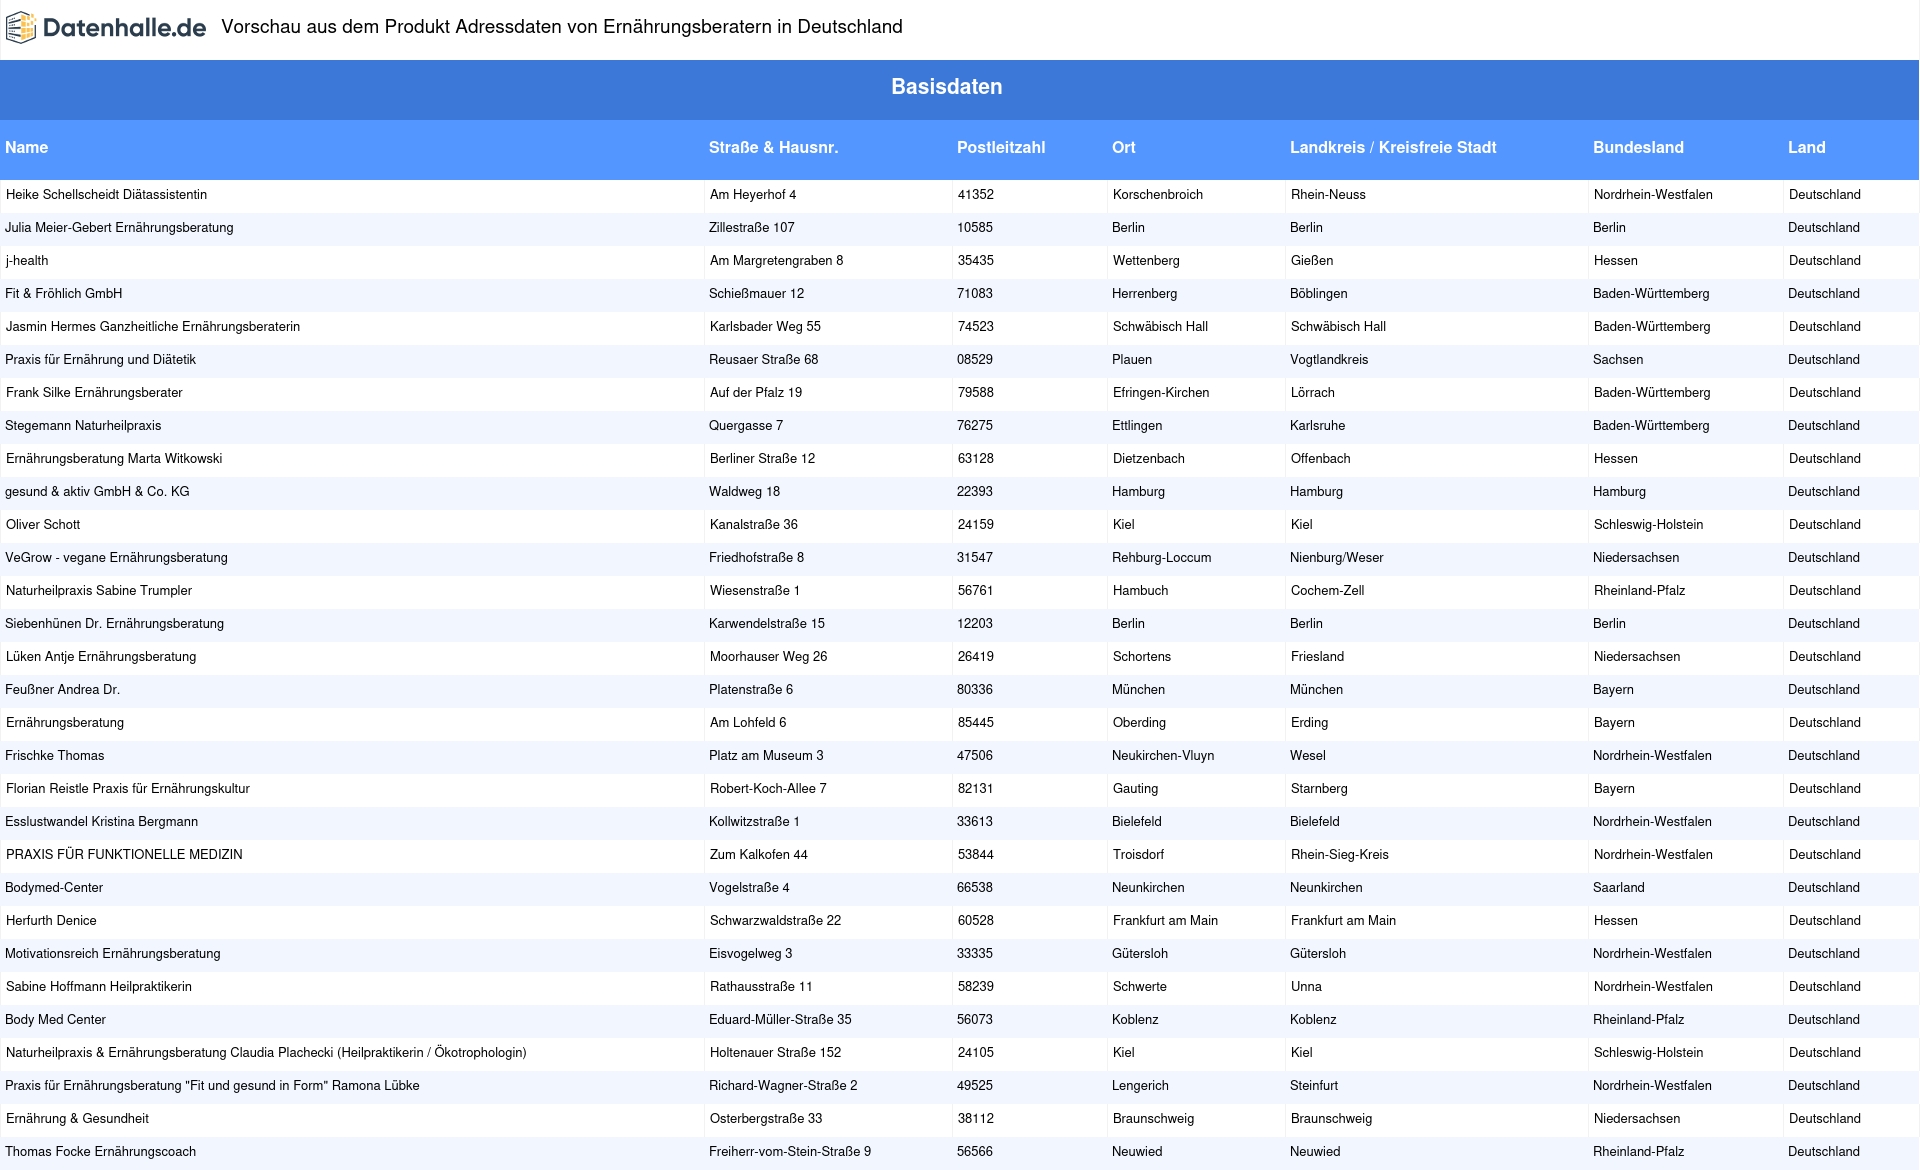Click Naturheilpraxis & Ernährungsberatung Claudia Plachecki entry
The image size is (1920, 1170).
pyautogui.click(x=266, y=1053)
